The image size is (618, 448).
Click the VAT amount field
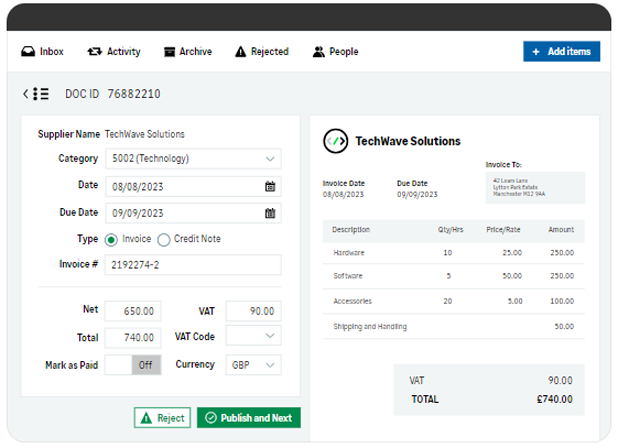tap(253, 311)
